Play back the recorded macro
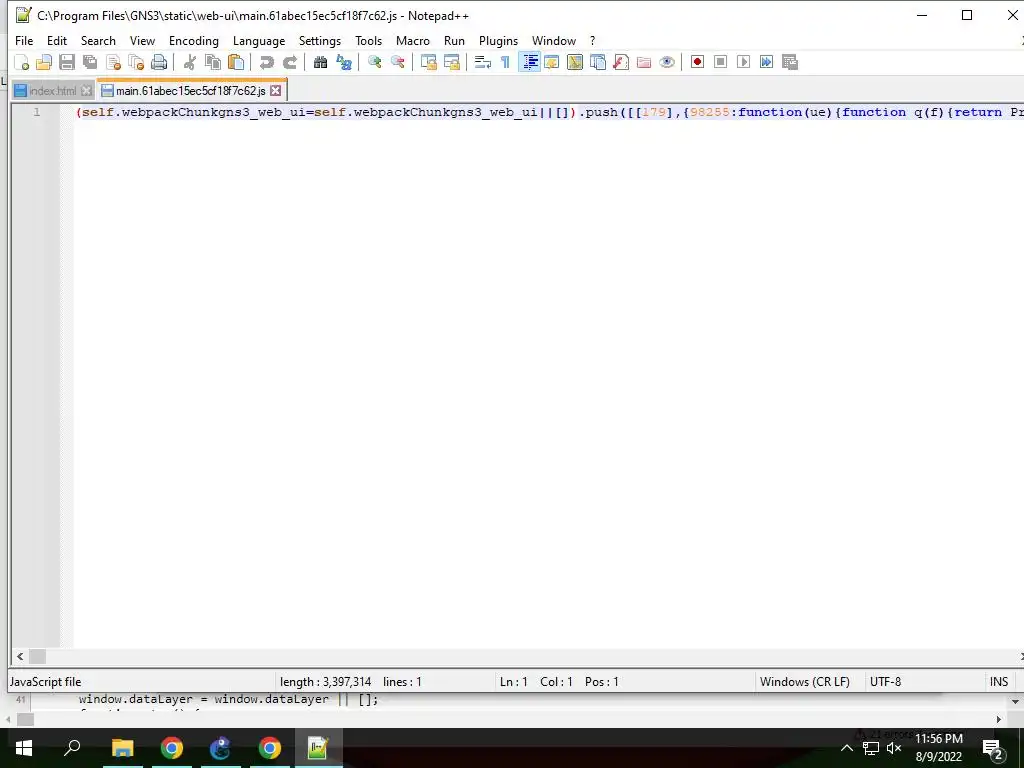This screenshot has width=1024, height=768. (743, 62)
